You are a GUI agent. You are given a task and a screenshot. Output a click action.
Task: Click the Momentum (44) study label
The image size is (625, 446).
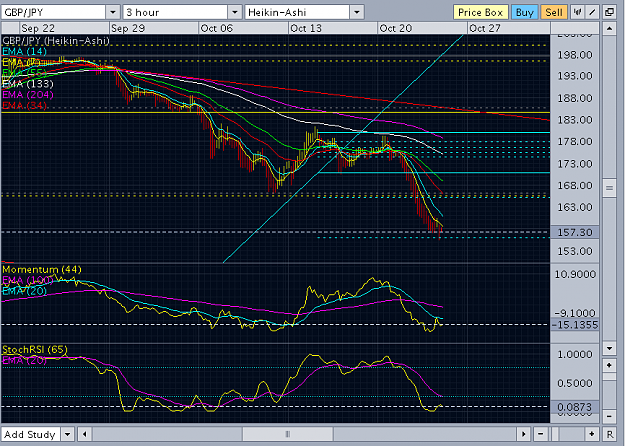point(42,269)
